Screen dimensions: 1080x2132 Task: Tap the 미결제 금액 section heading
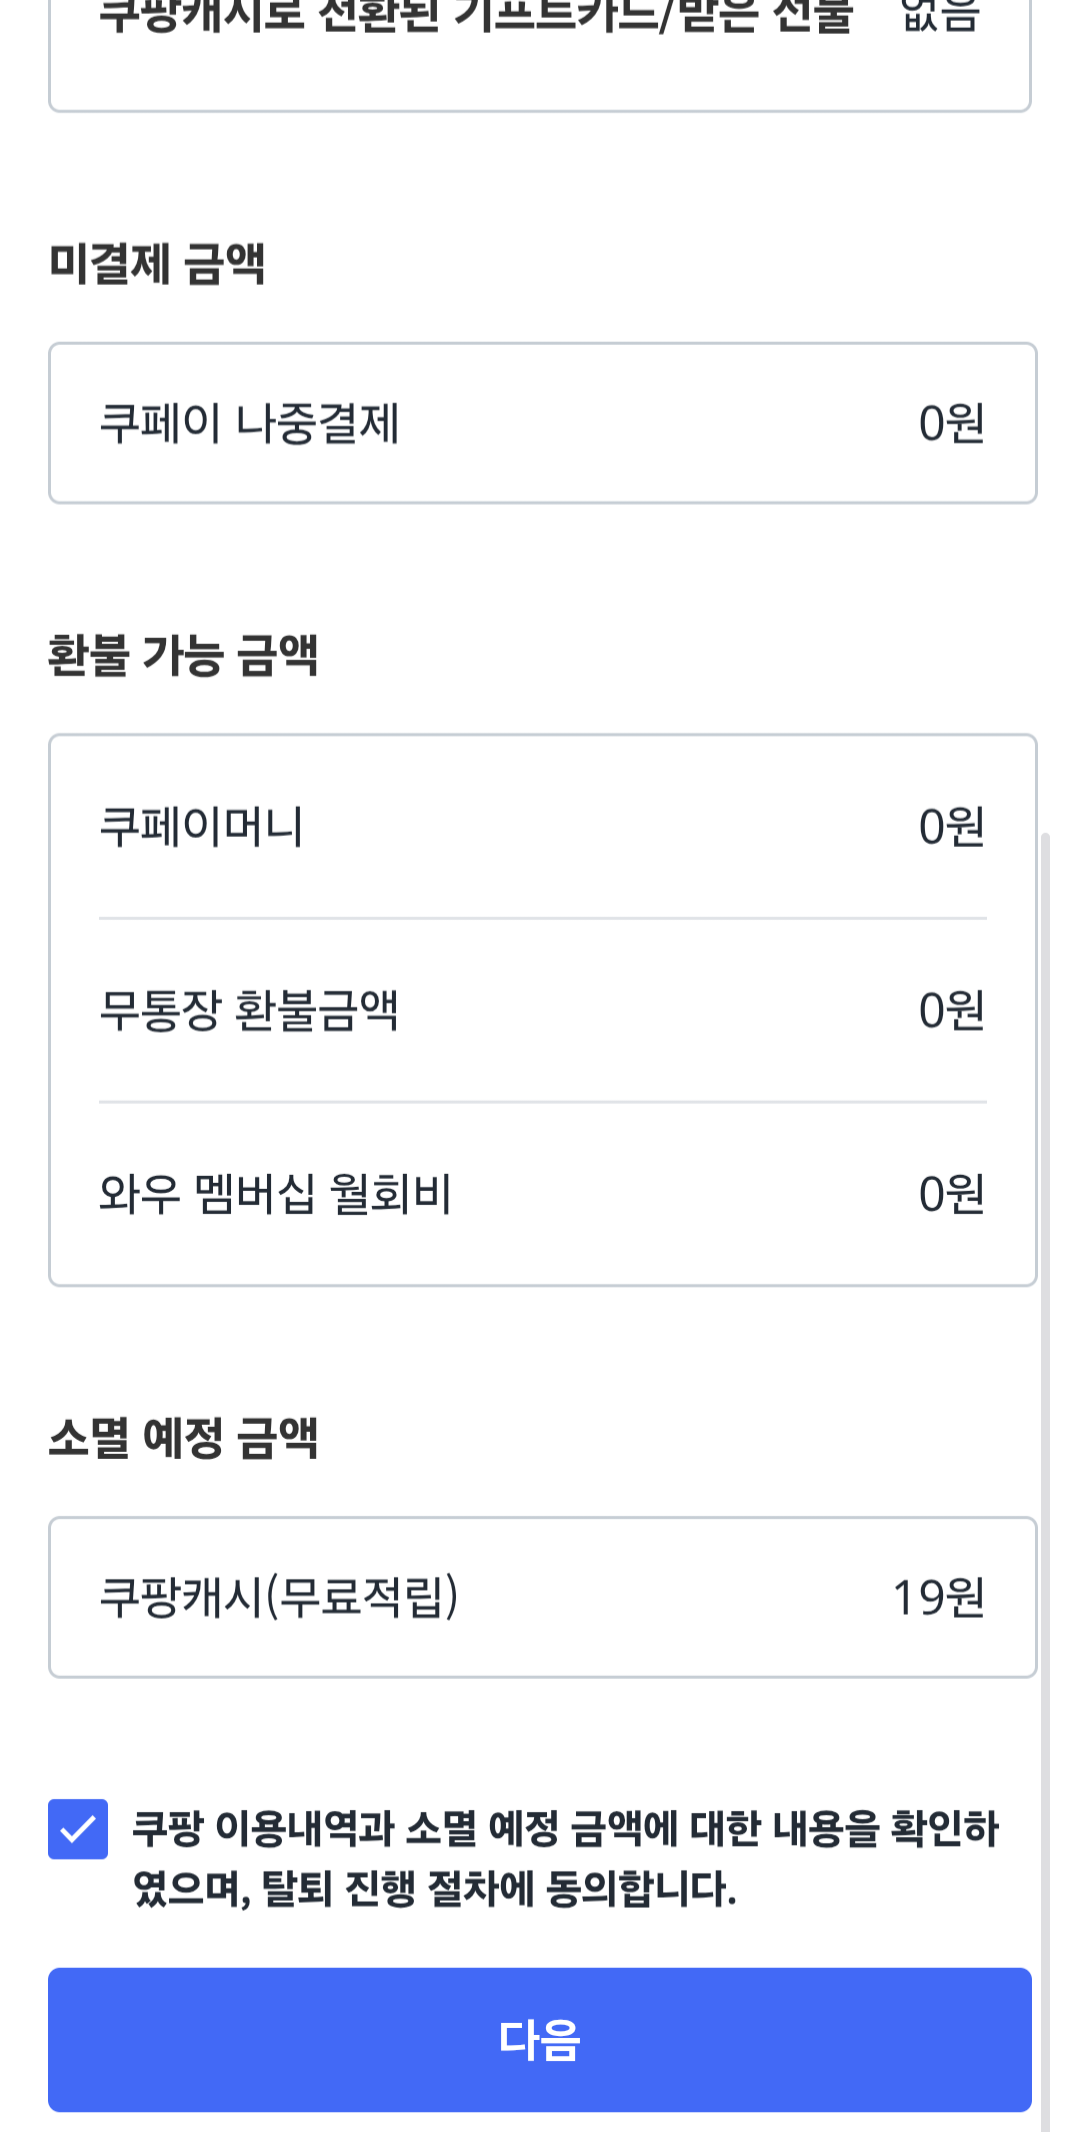157,264
